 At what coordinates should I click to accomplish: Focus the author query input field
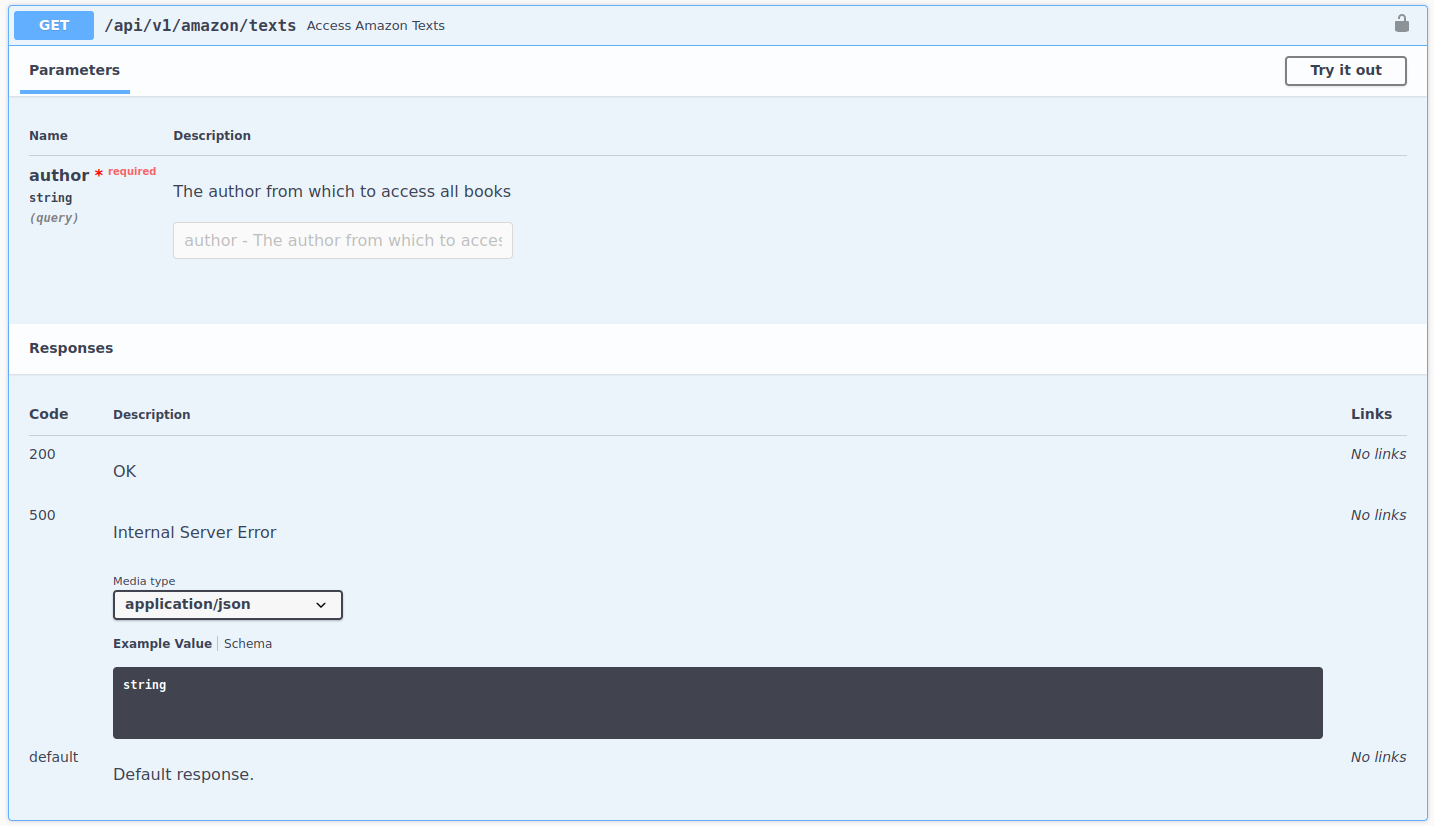(342, 240)
